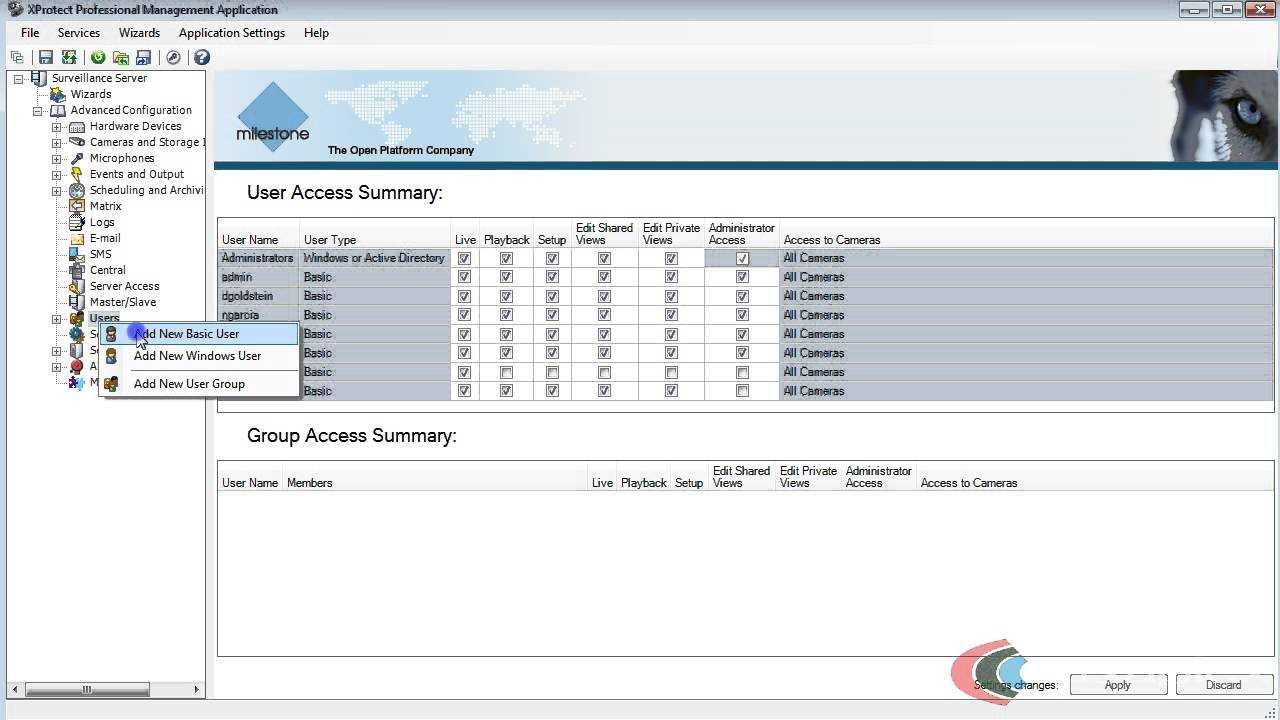Open the SMS node icon
Viewport: 1280px width, 720px height.
click(x=77, y=254)
